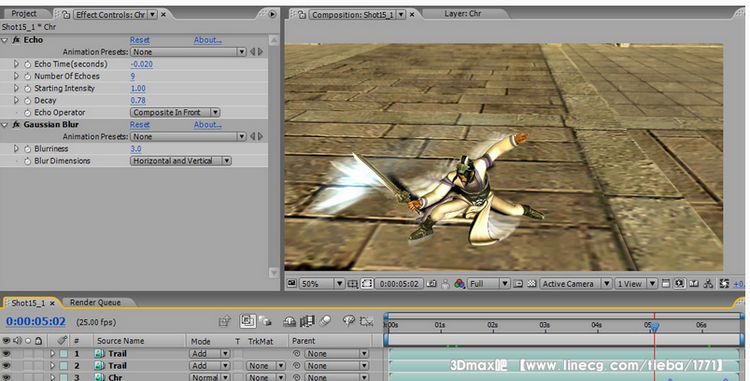This screenshot has width=750, height=381.
Task: Open grid and guide options icon
Action: click(353, 284)
